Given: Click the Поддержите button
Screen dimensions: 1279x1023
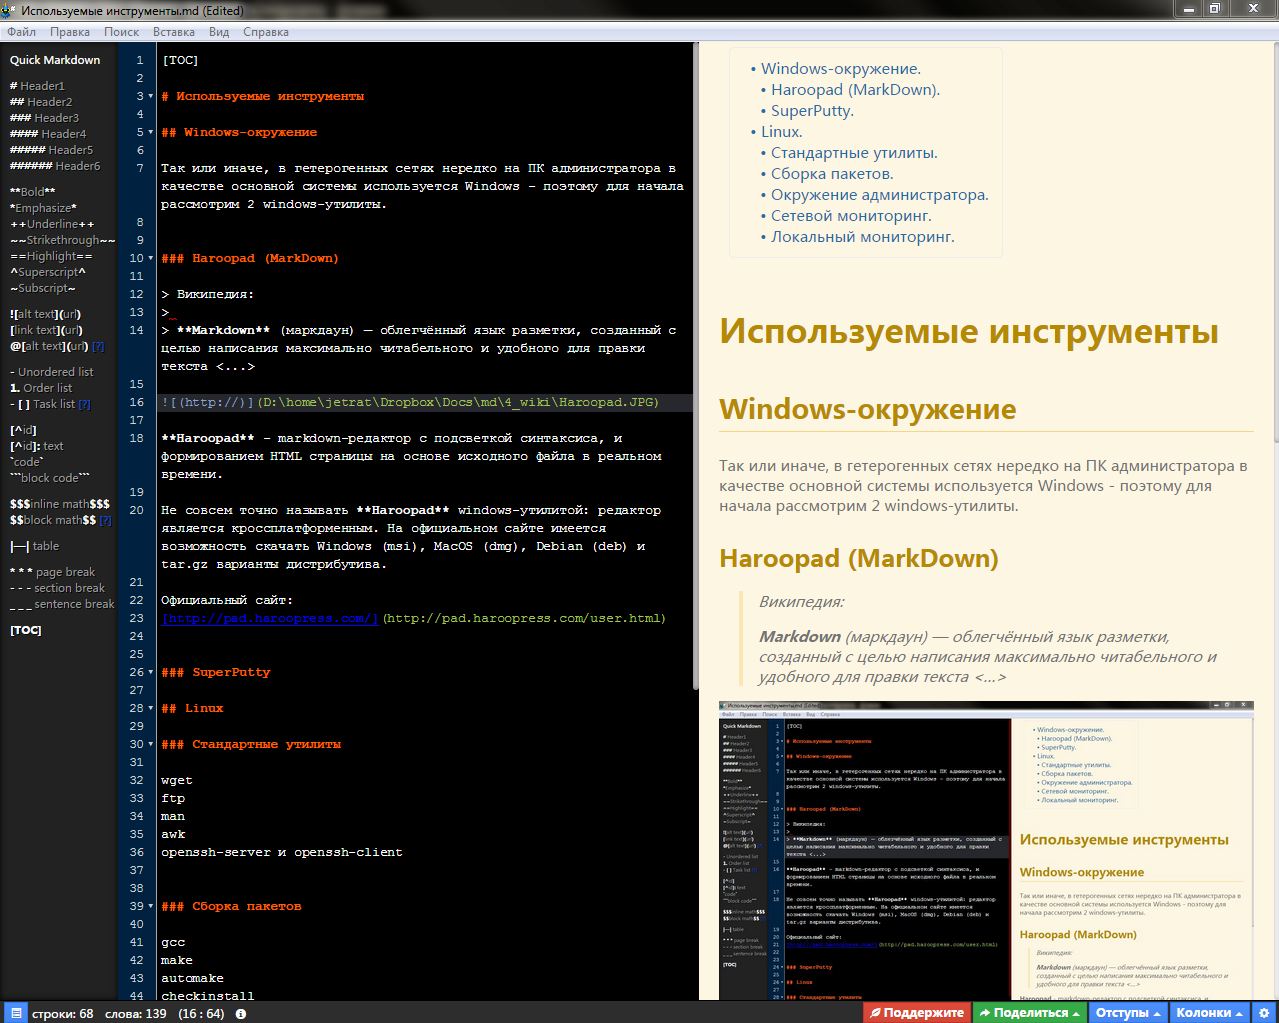Looking at the screenshot, I should pos(916,1012).
